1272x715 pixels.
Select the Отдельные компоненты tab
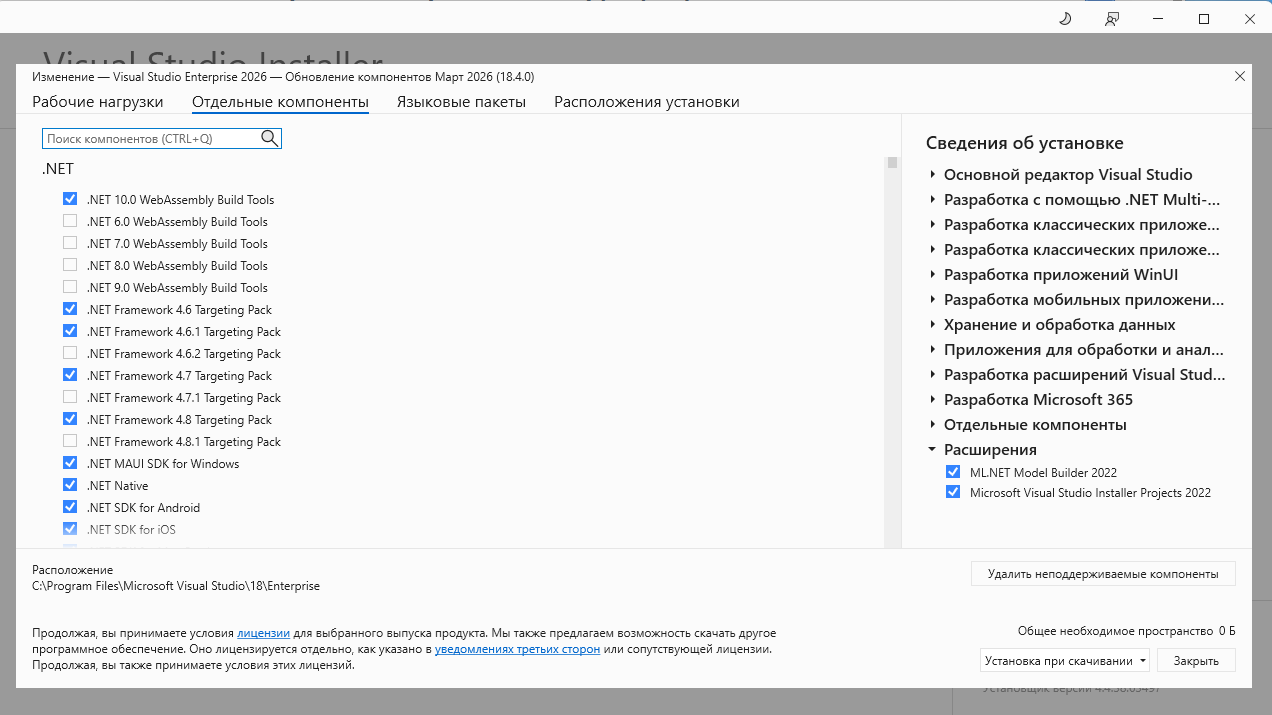280,102
